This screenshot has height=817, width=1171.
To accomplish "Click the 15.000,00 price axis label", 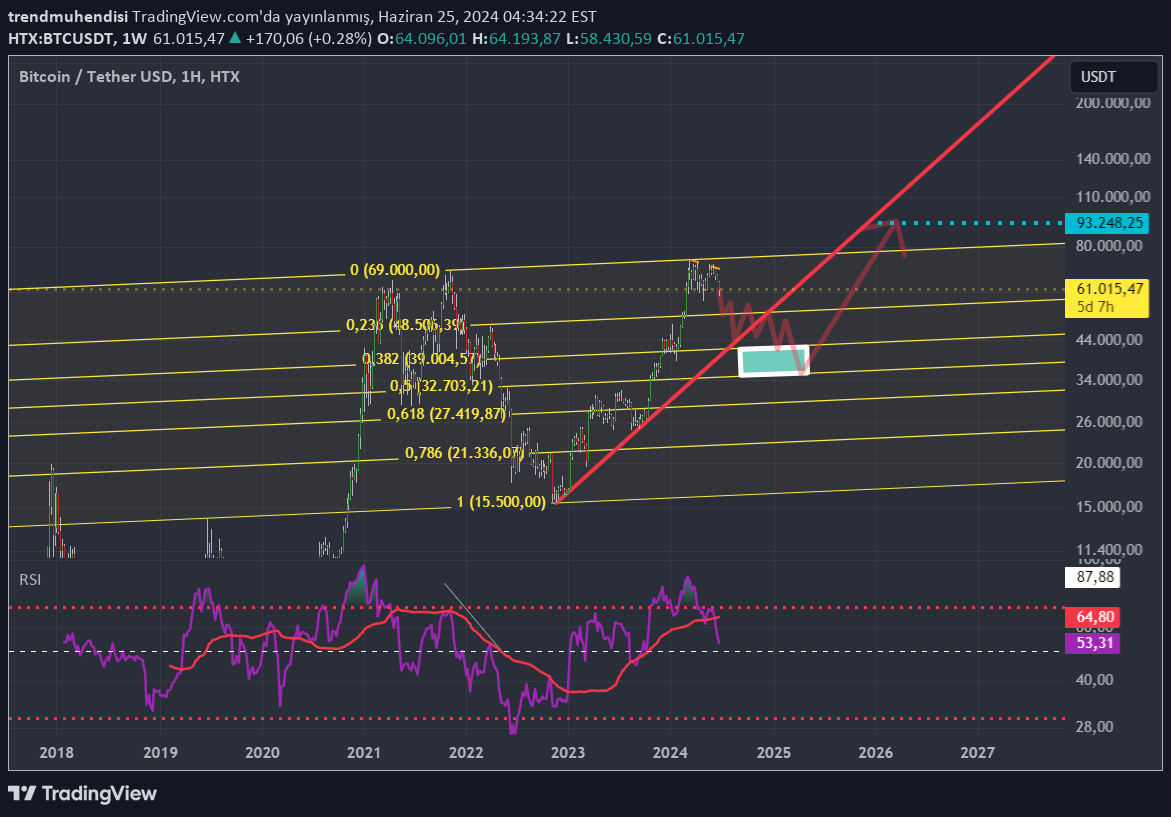I will [x=1109, y=506].
